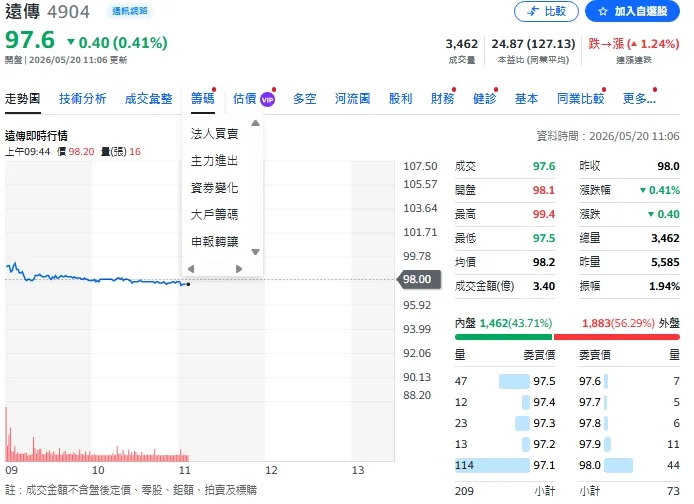Click the dropdown scroll-left arrow
The image size is (694, 504).
191,269
